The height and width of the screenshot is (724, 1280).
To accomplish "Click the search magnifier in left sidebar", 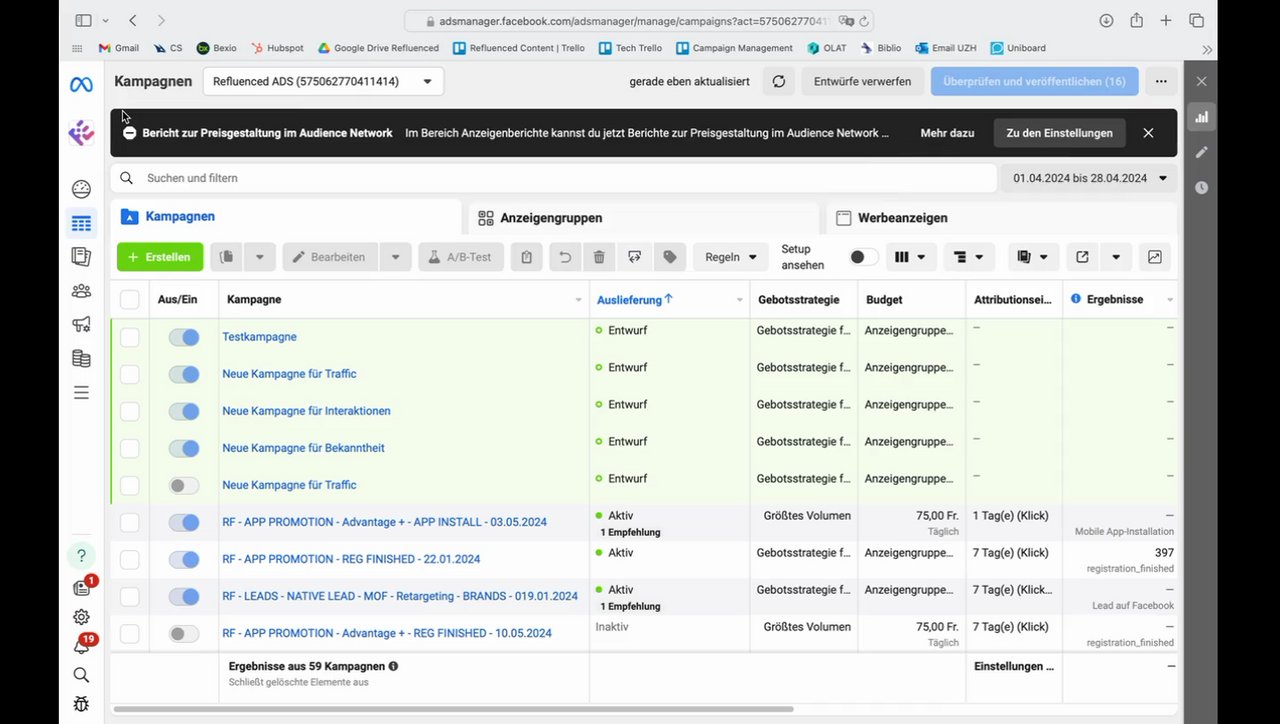I will point(81,675).
